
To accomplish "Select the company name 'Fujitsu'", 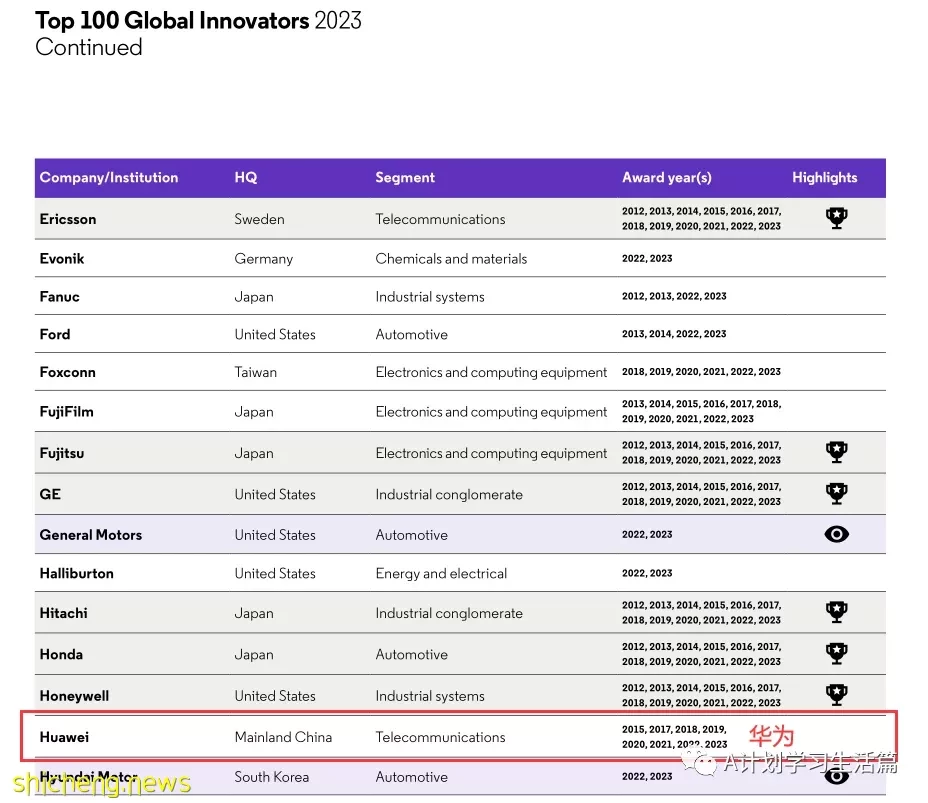I will [x=62, y=453].
